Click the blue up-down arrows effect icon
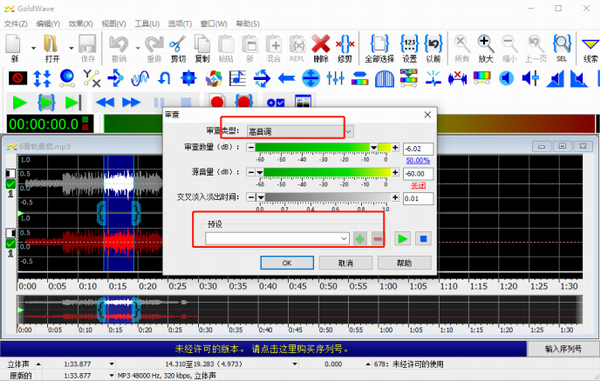This screenshot has height=381, width=600. coord(42,78)
